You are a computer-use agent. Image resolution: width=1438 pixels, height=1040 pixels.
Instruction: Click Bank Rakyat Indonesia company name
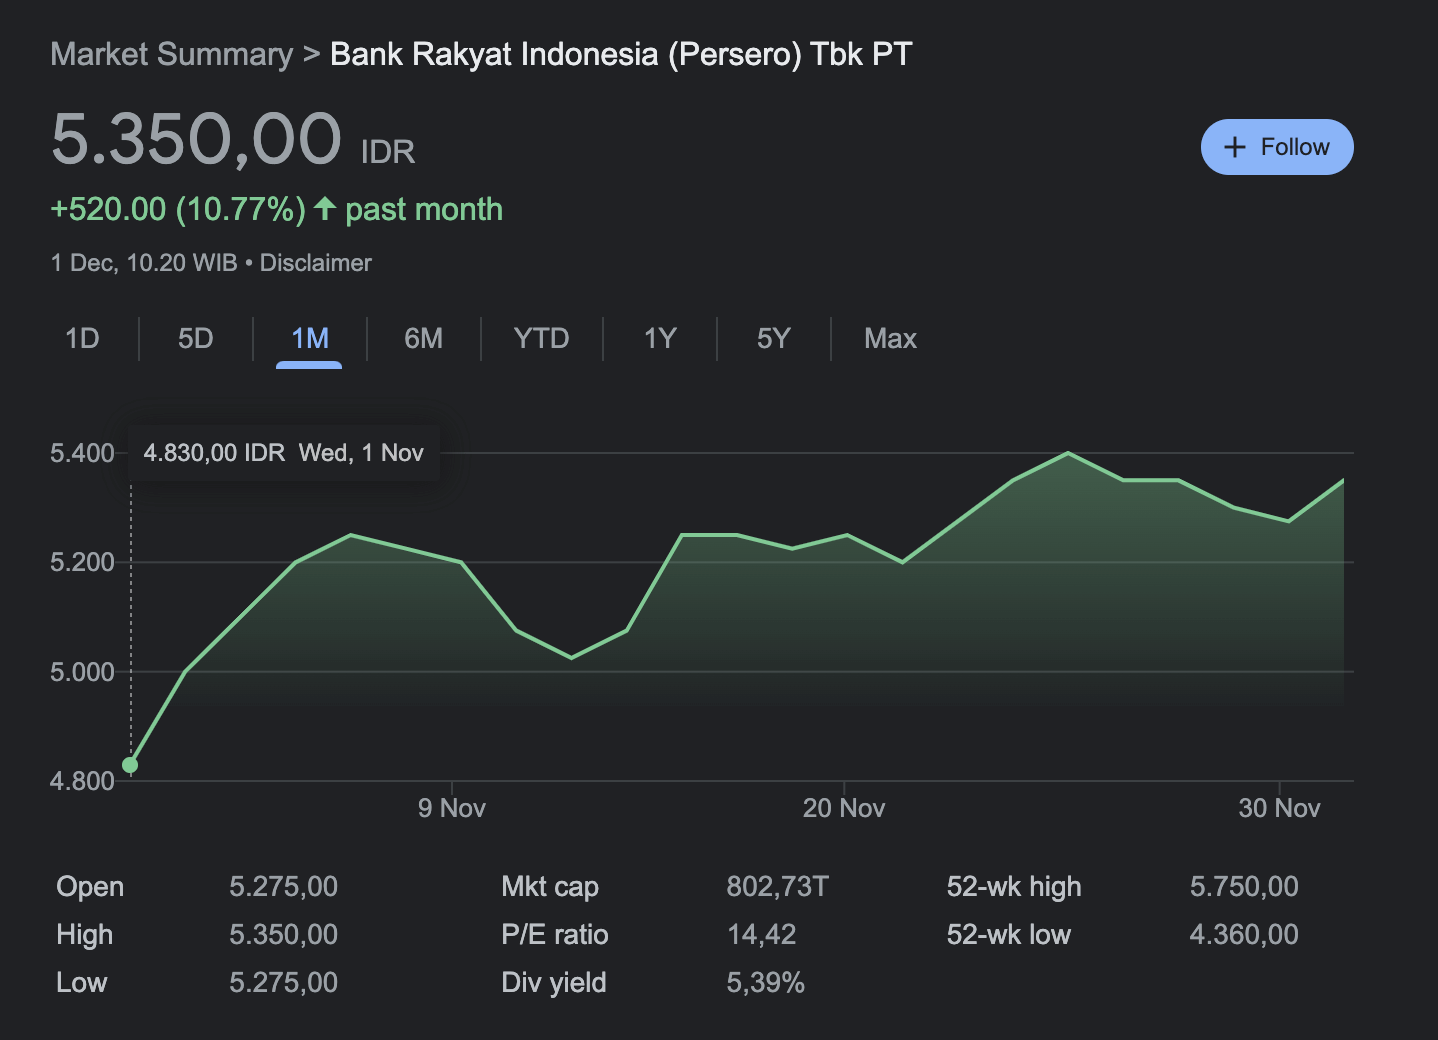(620, 54)
